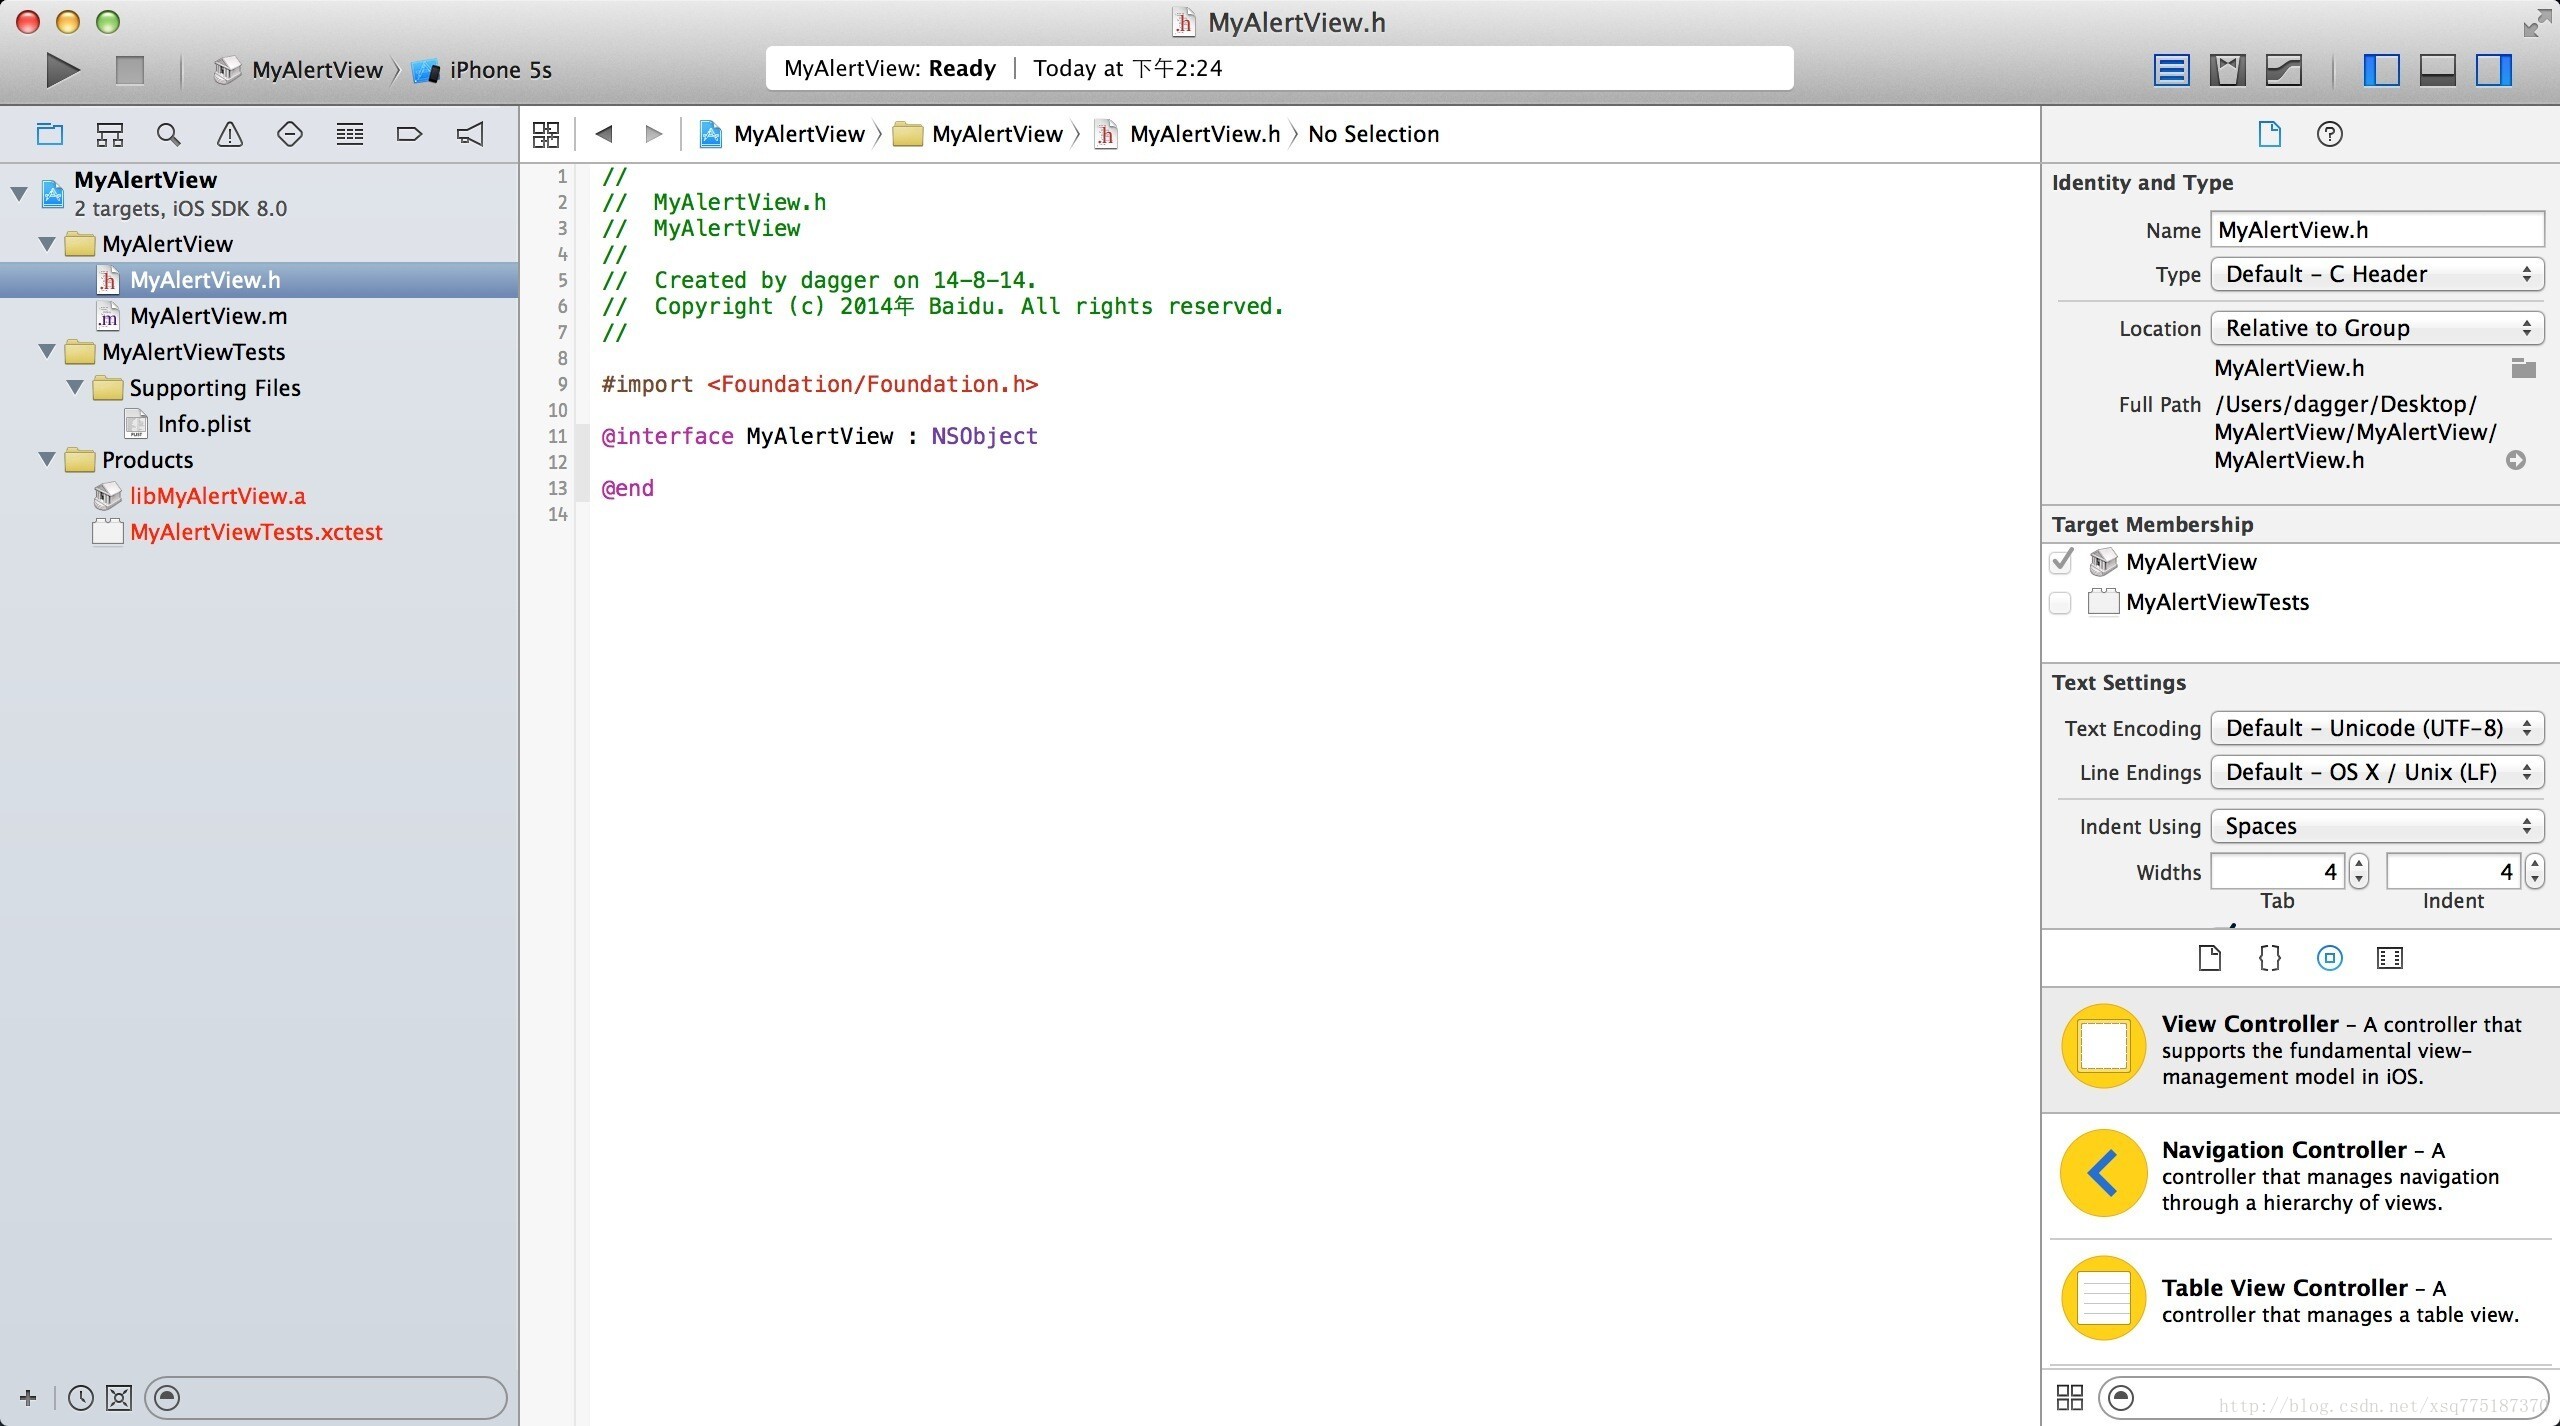Open Indent Using Spaces dropdown
This screenshot has width=2560, height=1426.
coord(2377,826)
